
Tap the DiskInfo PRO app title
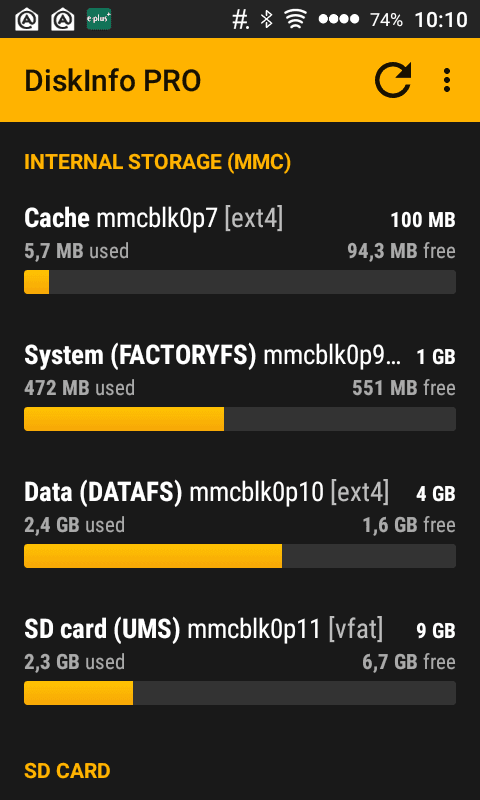113,81
